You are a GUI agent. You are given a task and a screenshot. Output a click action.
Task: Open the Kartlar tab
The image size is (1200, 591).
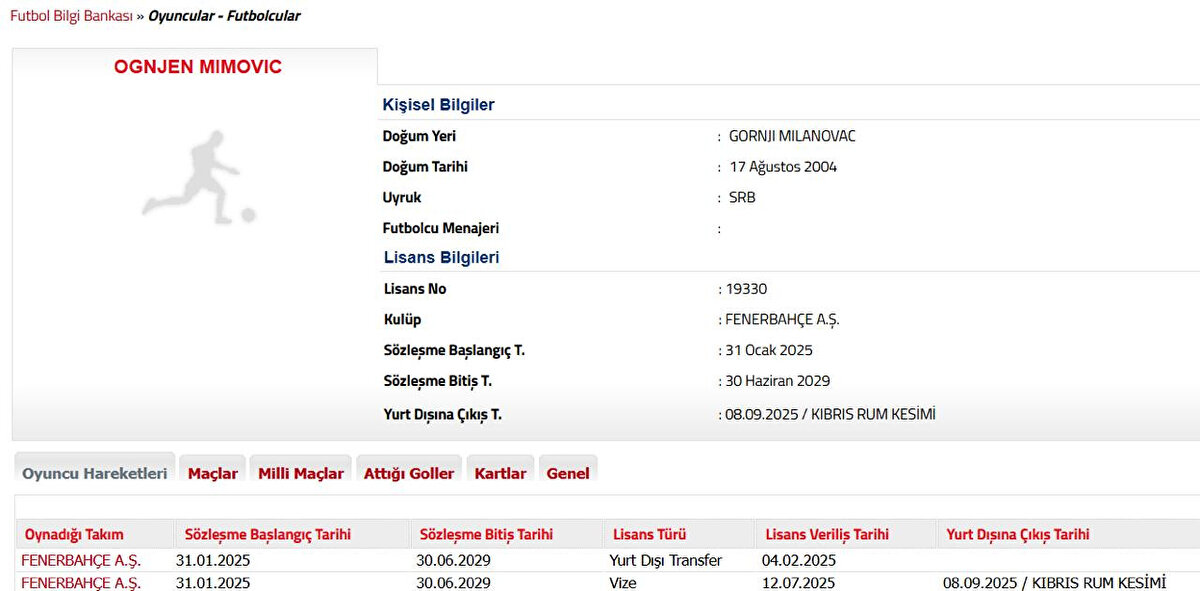[500, 473]
